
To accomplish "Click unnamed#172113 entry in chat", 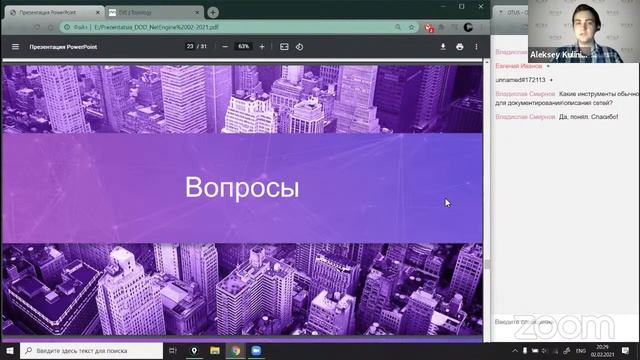I will 520,80.
